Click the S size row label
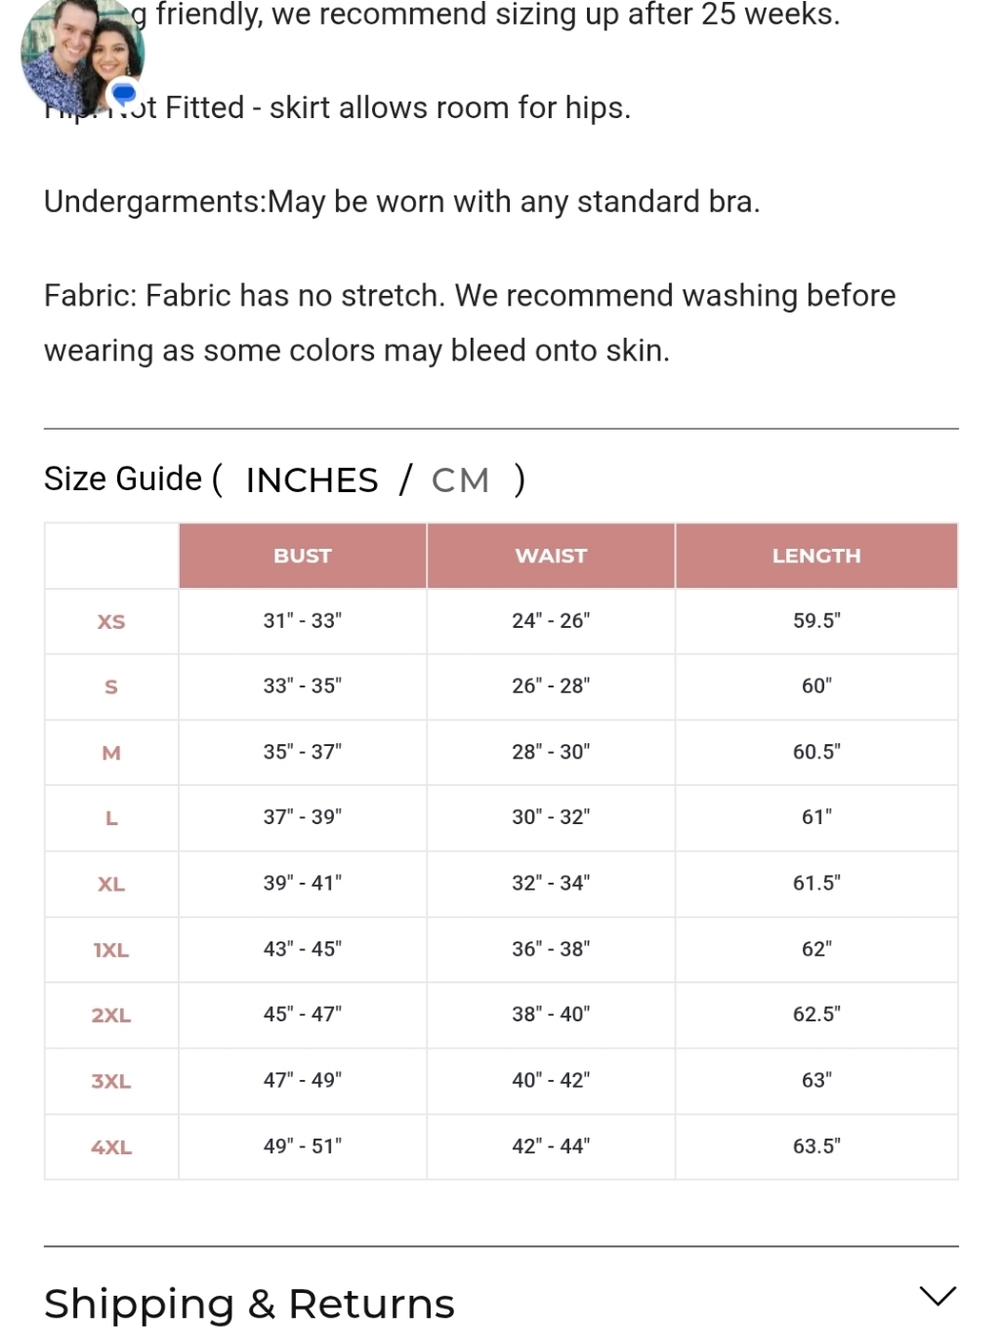Image resolution: width=1000 pixels, height=1329 pixels. (x=111, y=687)
